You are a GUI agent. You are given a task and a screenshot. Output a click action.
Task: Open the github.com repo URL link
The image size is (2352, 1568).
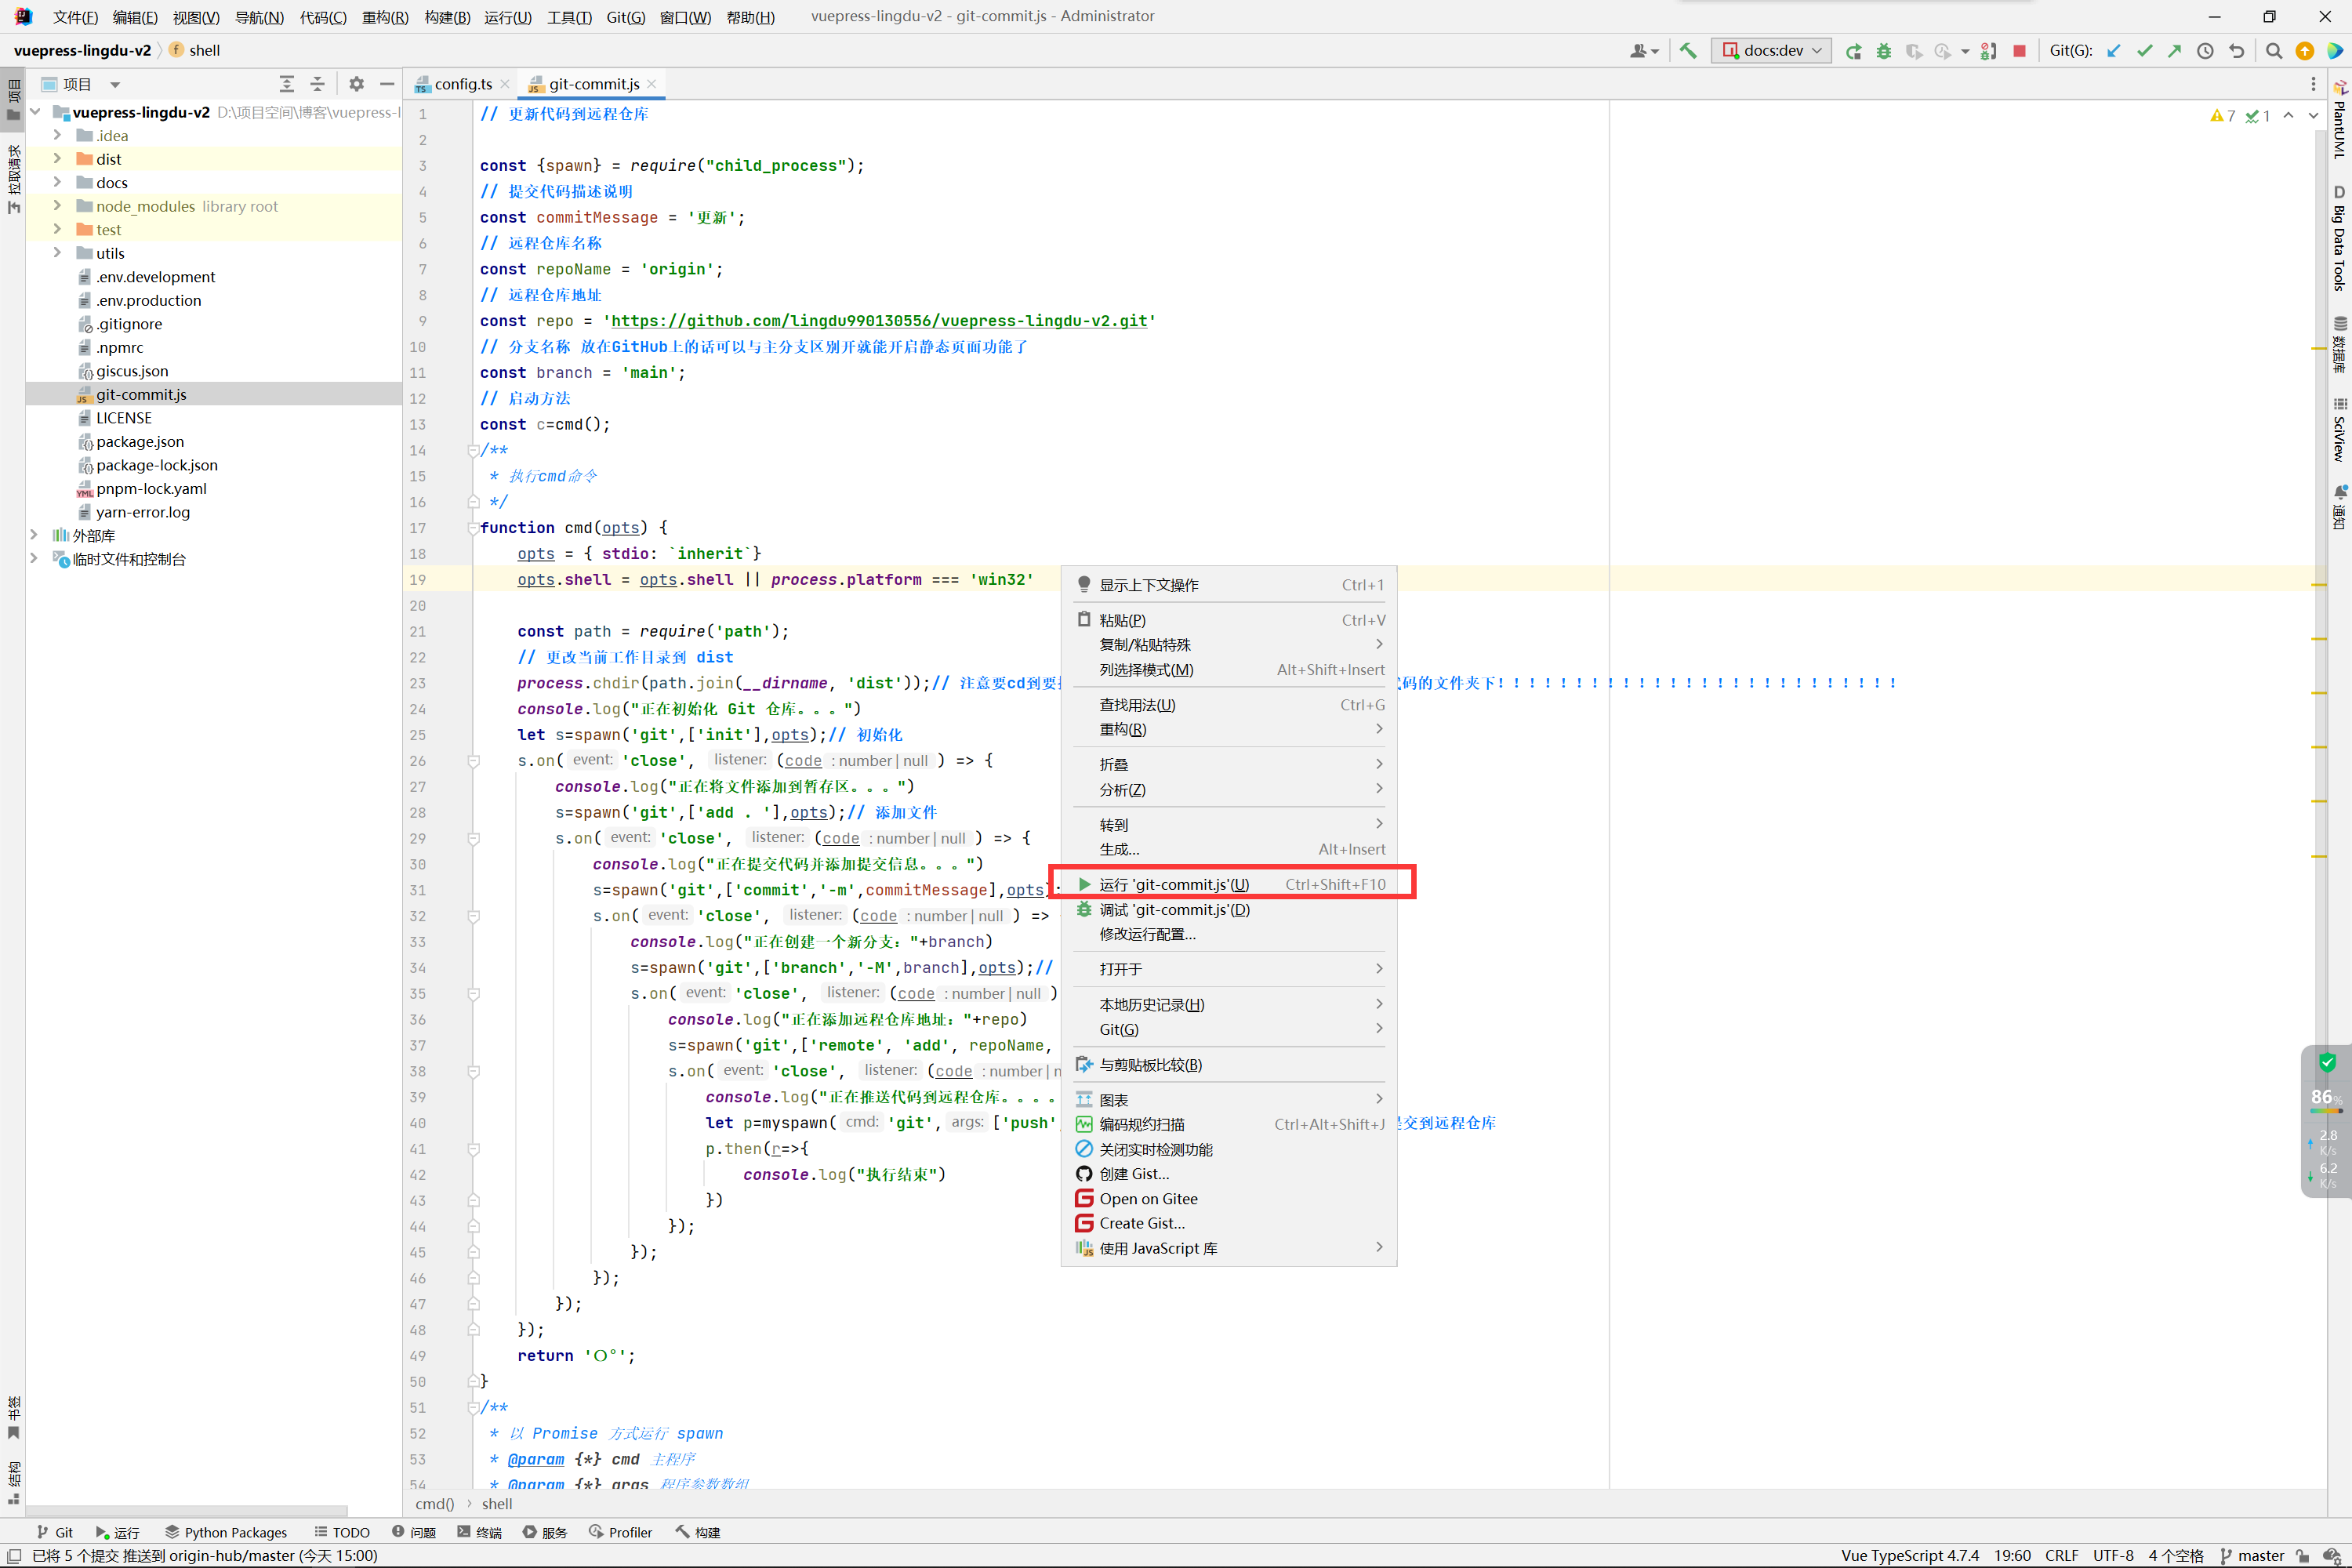click(878, 321)
